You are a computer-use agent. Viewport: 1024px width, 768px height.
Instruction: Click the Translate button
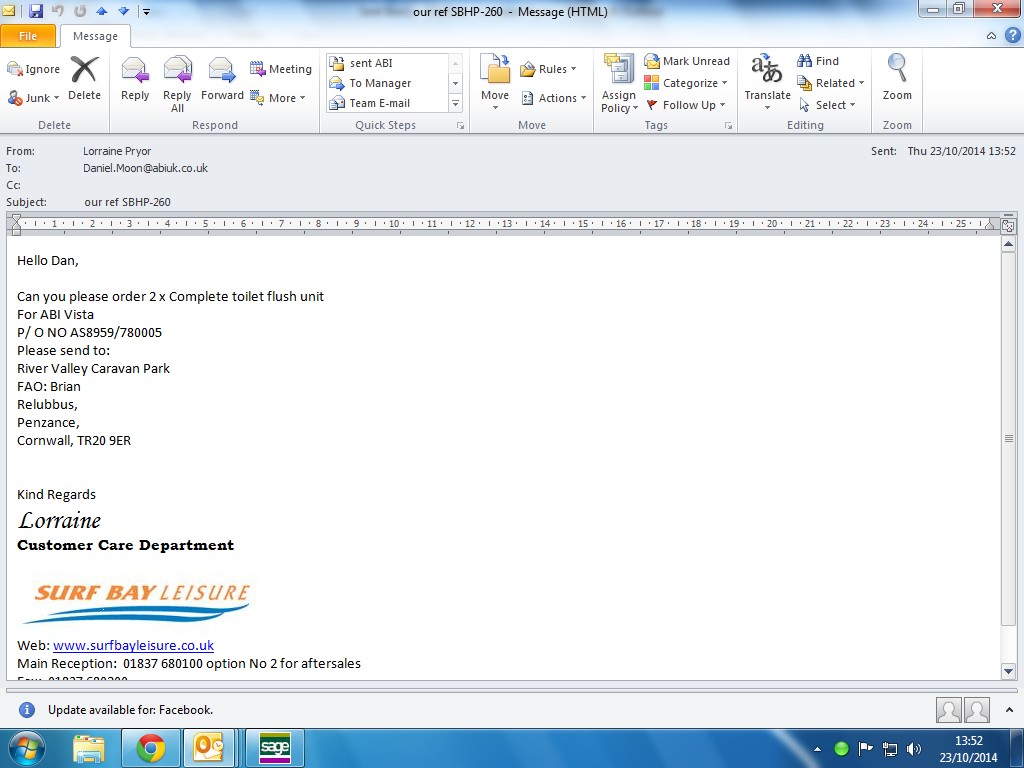click(x=767, y=82)
